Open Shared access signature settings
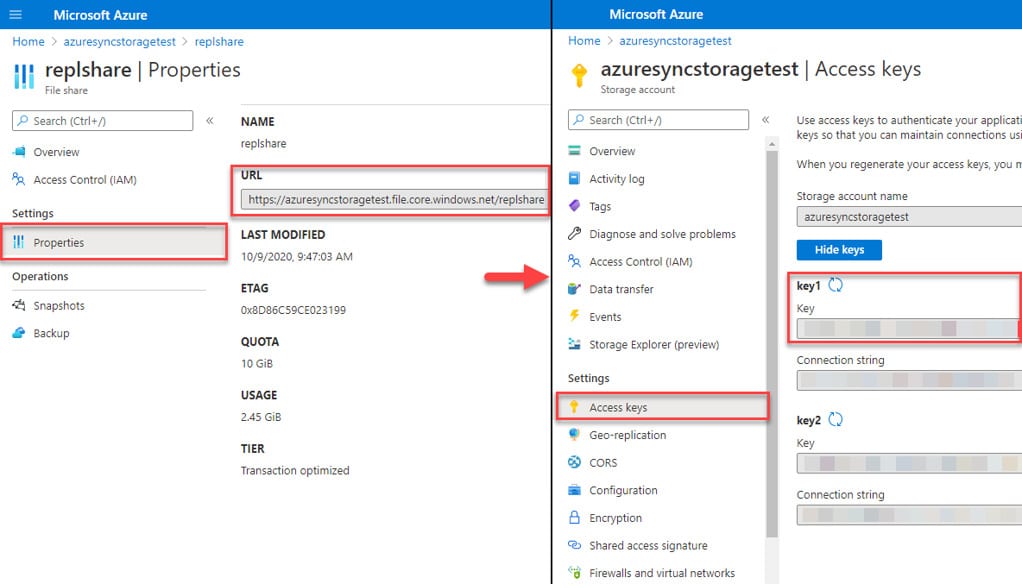1022x588 pixels. pyautogui.click(x=649, y=545)
